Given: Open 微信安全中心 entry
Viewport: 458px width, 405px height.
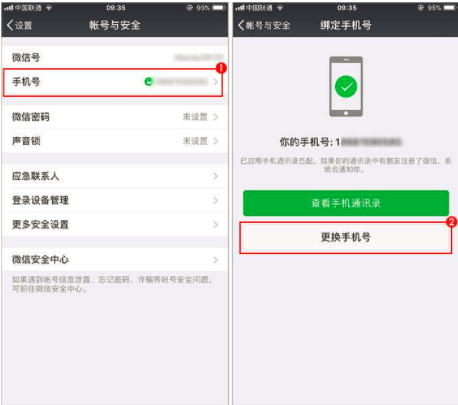Looking at the screenshot, I should coord(115,259).
